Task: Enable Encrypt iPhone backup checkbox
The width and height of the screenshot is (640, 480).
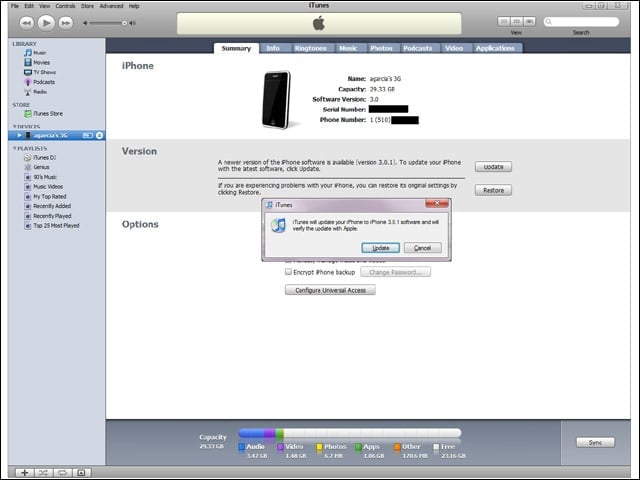Action: tap(288, 272)
